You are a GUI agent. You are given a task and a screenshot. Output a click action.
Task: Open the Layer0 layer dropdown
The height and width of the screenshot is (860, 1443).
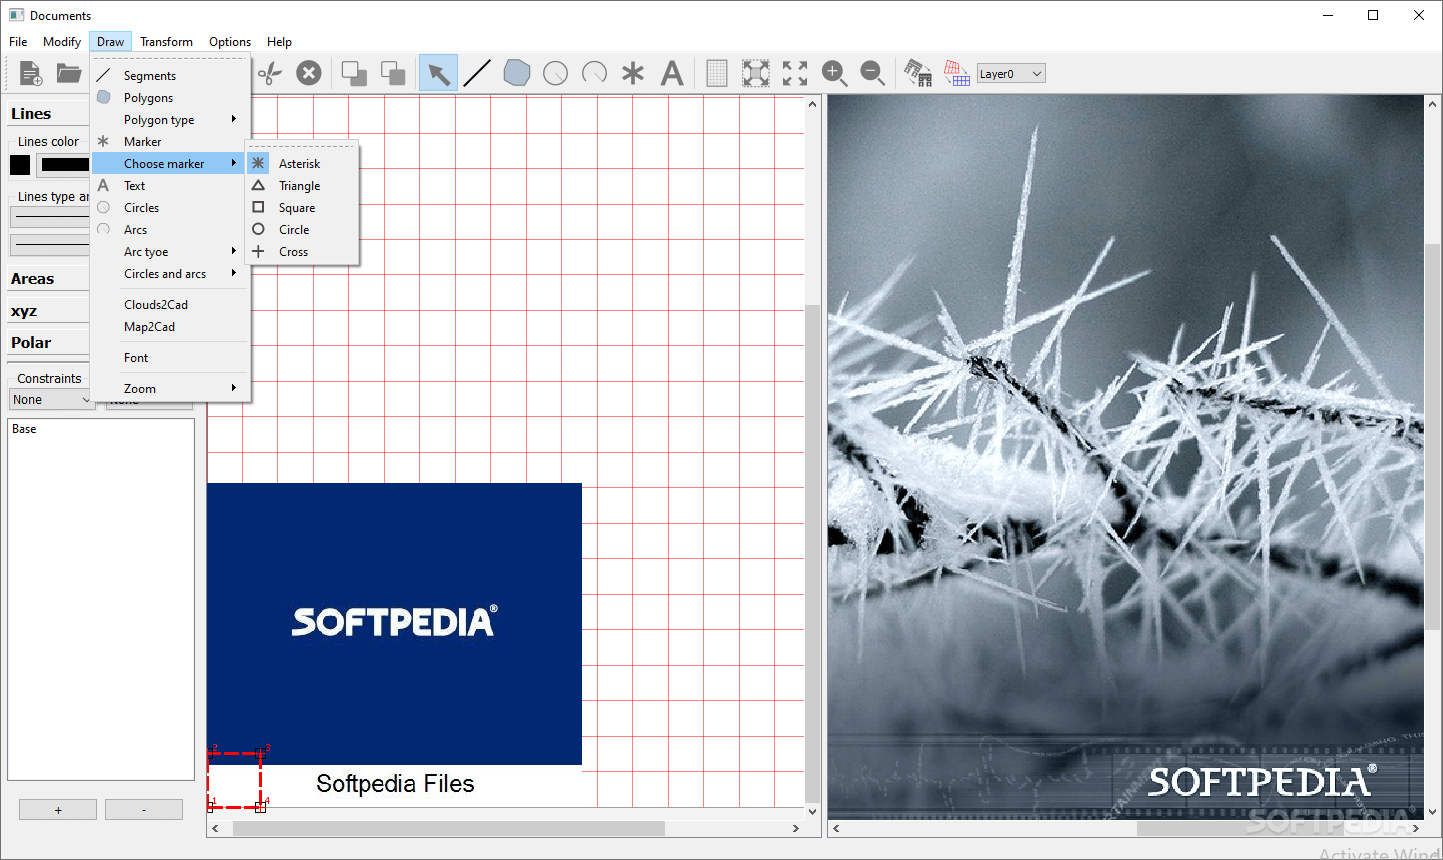pos(1011,74)
